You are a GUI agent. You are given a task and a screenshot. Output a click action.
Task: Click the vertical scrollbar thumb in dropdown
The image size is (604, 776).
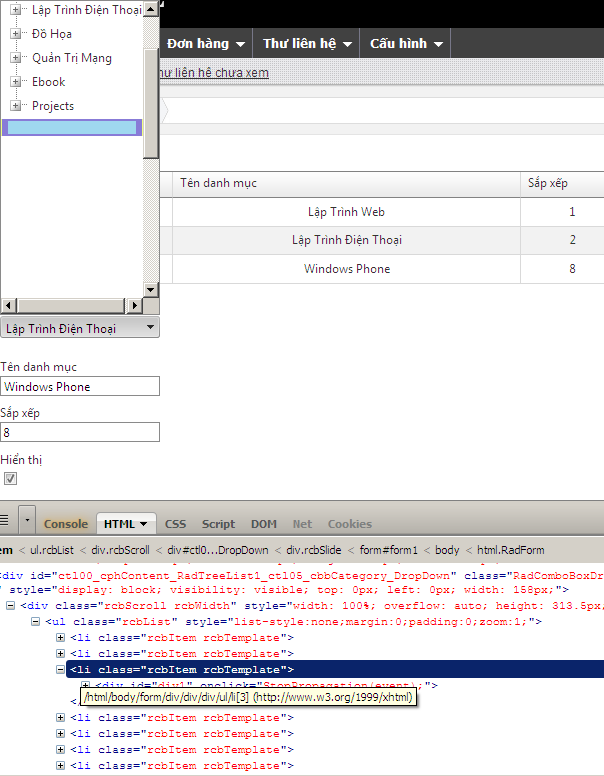151,103
